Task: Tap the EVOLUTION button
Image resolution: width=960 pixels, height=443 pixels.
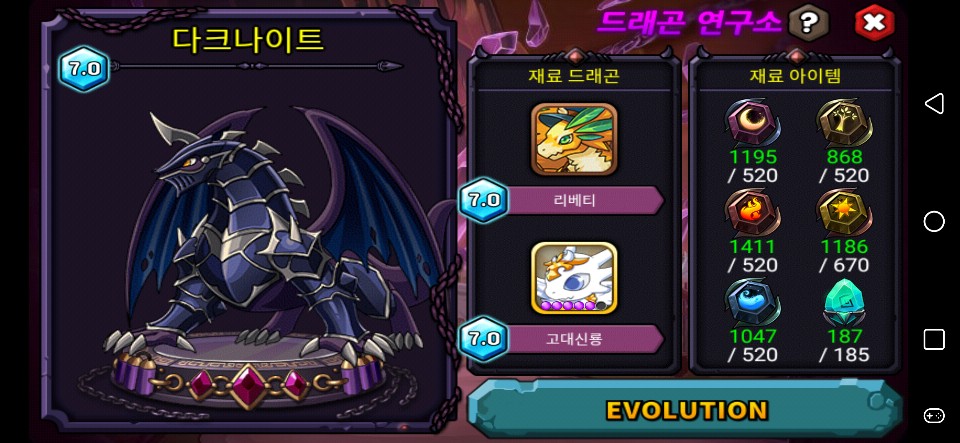Action: pyautogui.click(x=686, y=410)
